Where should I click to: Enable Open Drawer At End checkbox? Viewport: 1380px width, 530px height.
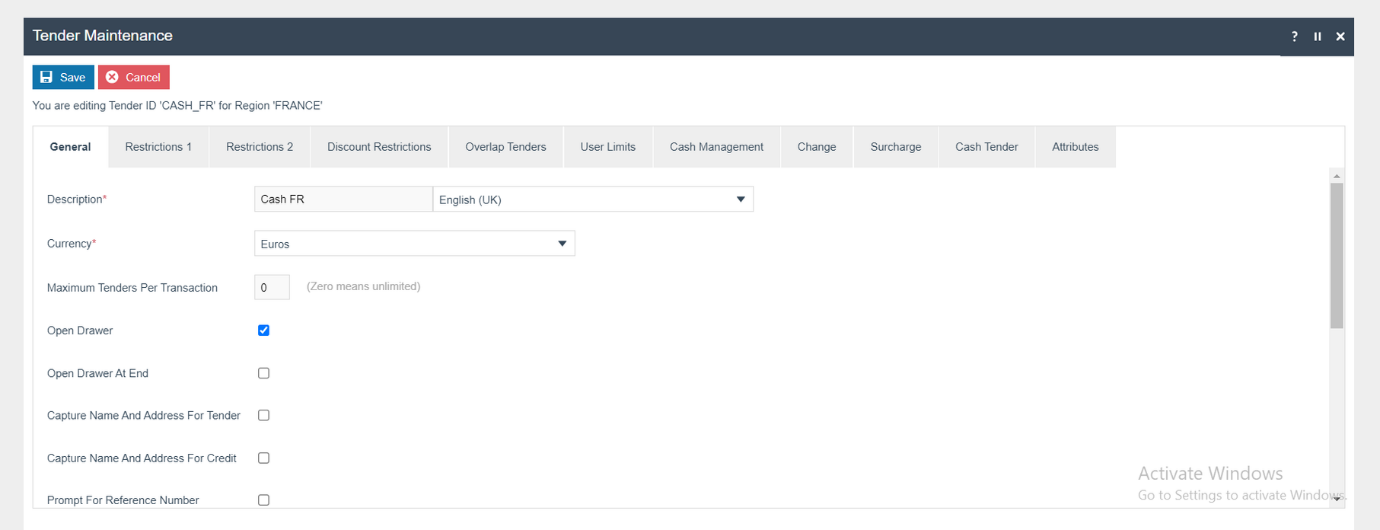[264, 373]
